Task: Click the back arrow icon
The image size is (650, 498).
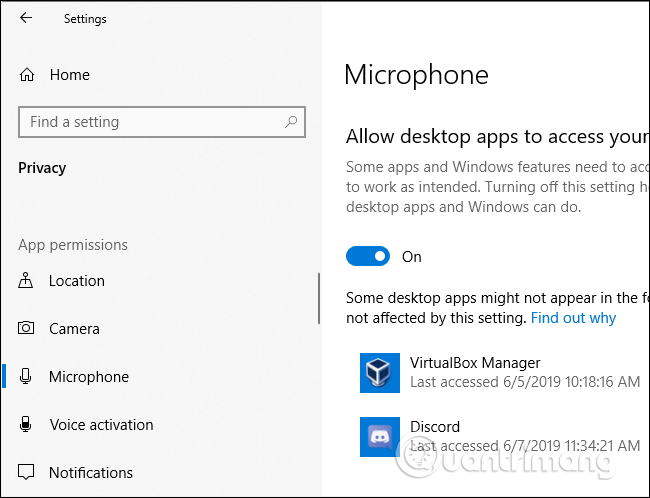Action: pos(25,18)
